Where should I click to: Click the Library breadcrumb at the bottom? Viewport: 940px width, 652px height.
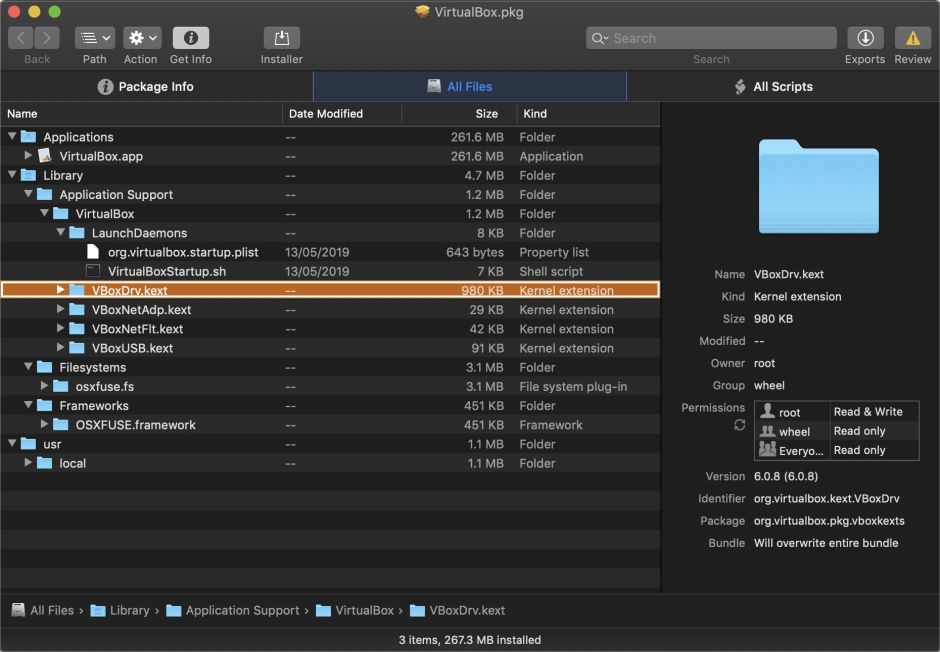pyautogui.click(x=130, y=609)
